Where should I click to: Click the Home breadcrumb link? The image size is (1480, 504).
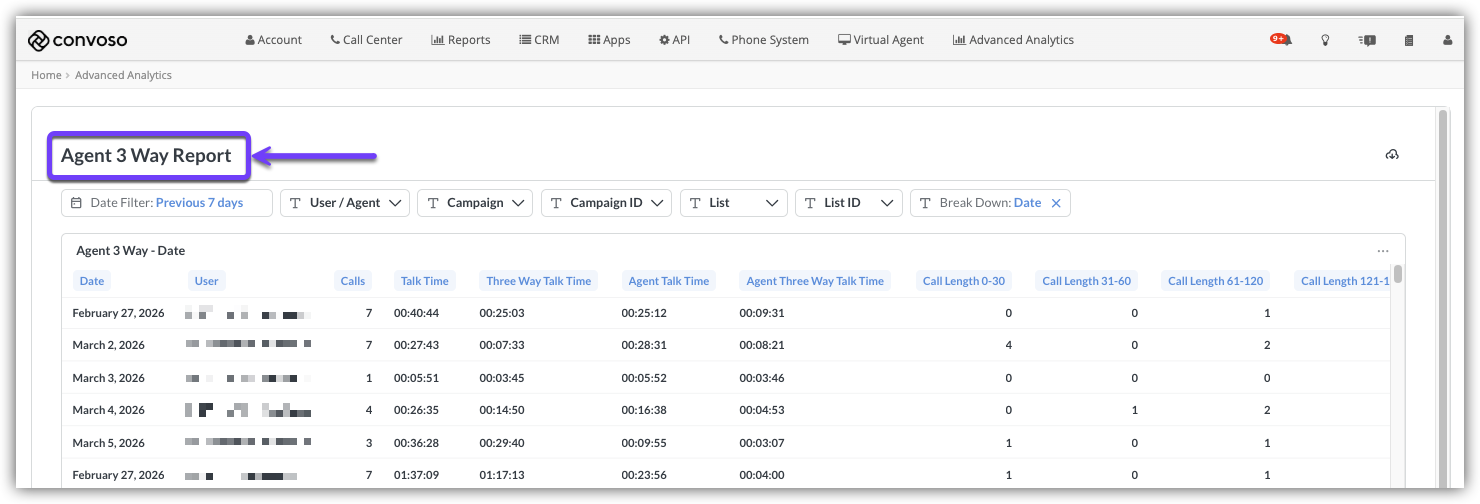coord(46,75)
